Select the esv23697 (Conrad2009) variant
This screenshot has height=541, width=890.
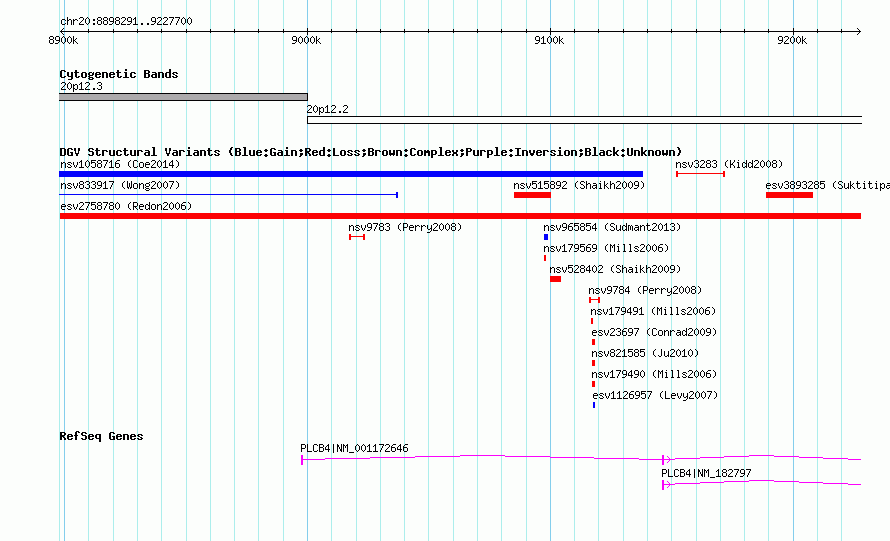pyautogui.click(x=654, y=332)
